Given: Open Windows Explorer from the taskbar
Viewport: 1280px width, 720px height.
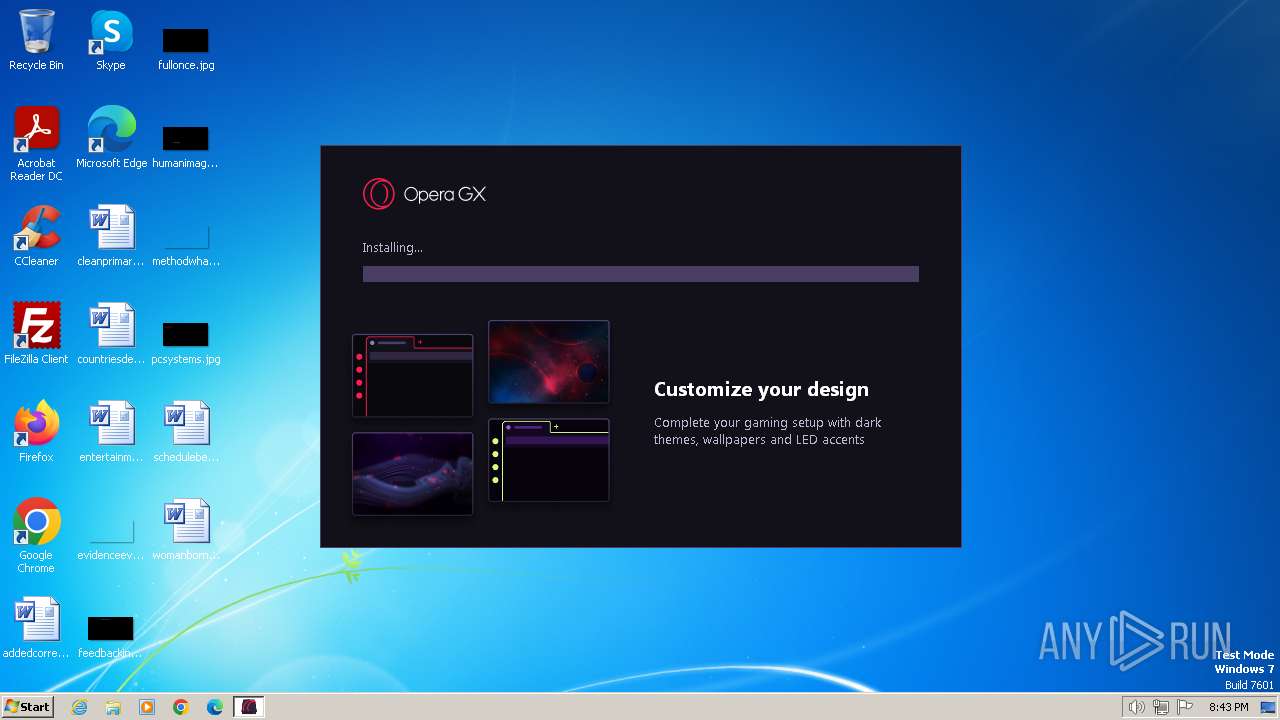Looking at the screenshot, I should (113, 707).
